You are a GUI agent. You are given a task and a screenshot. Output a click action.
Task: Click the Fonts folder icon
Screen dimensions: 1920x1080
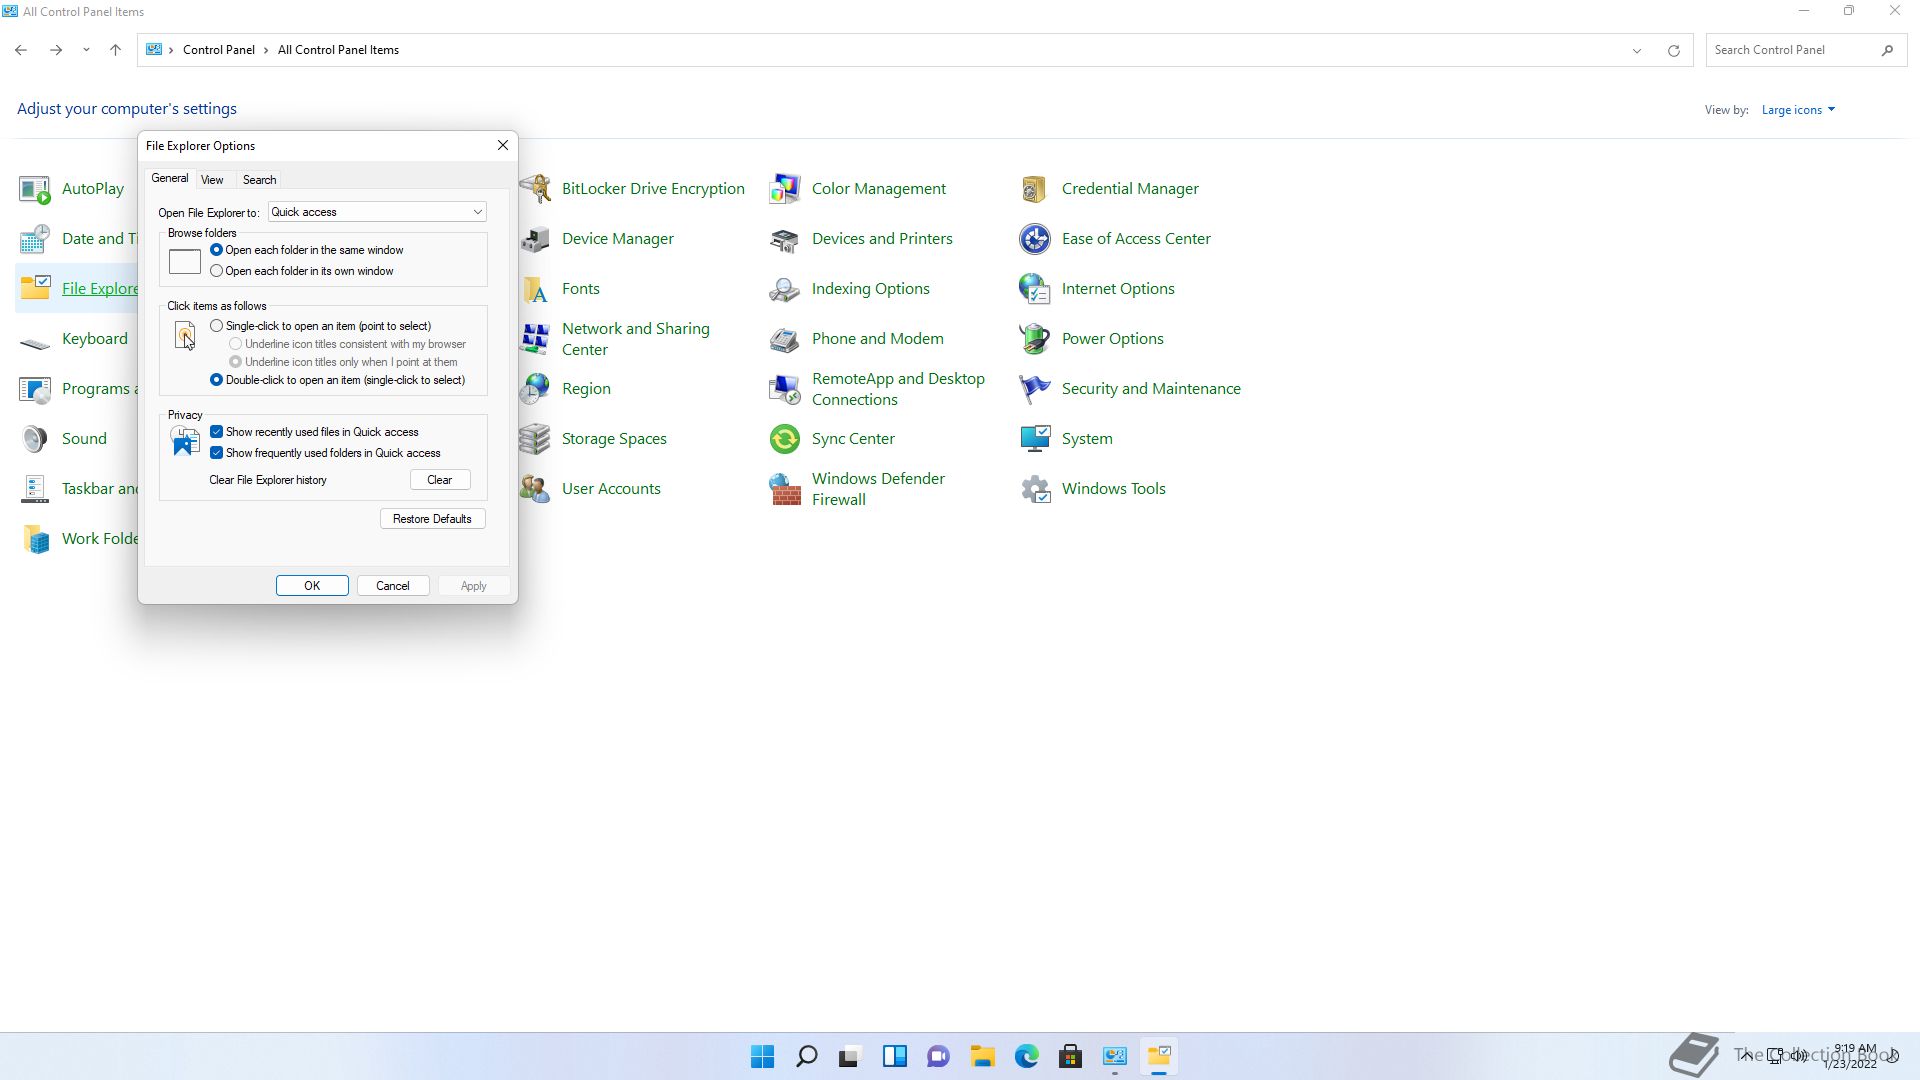pos(535,289)
